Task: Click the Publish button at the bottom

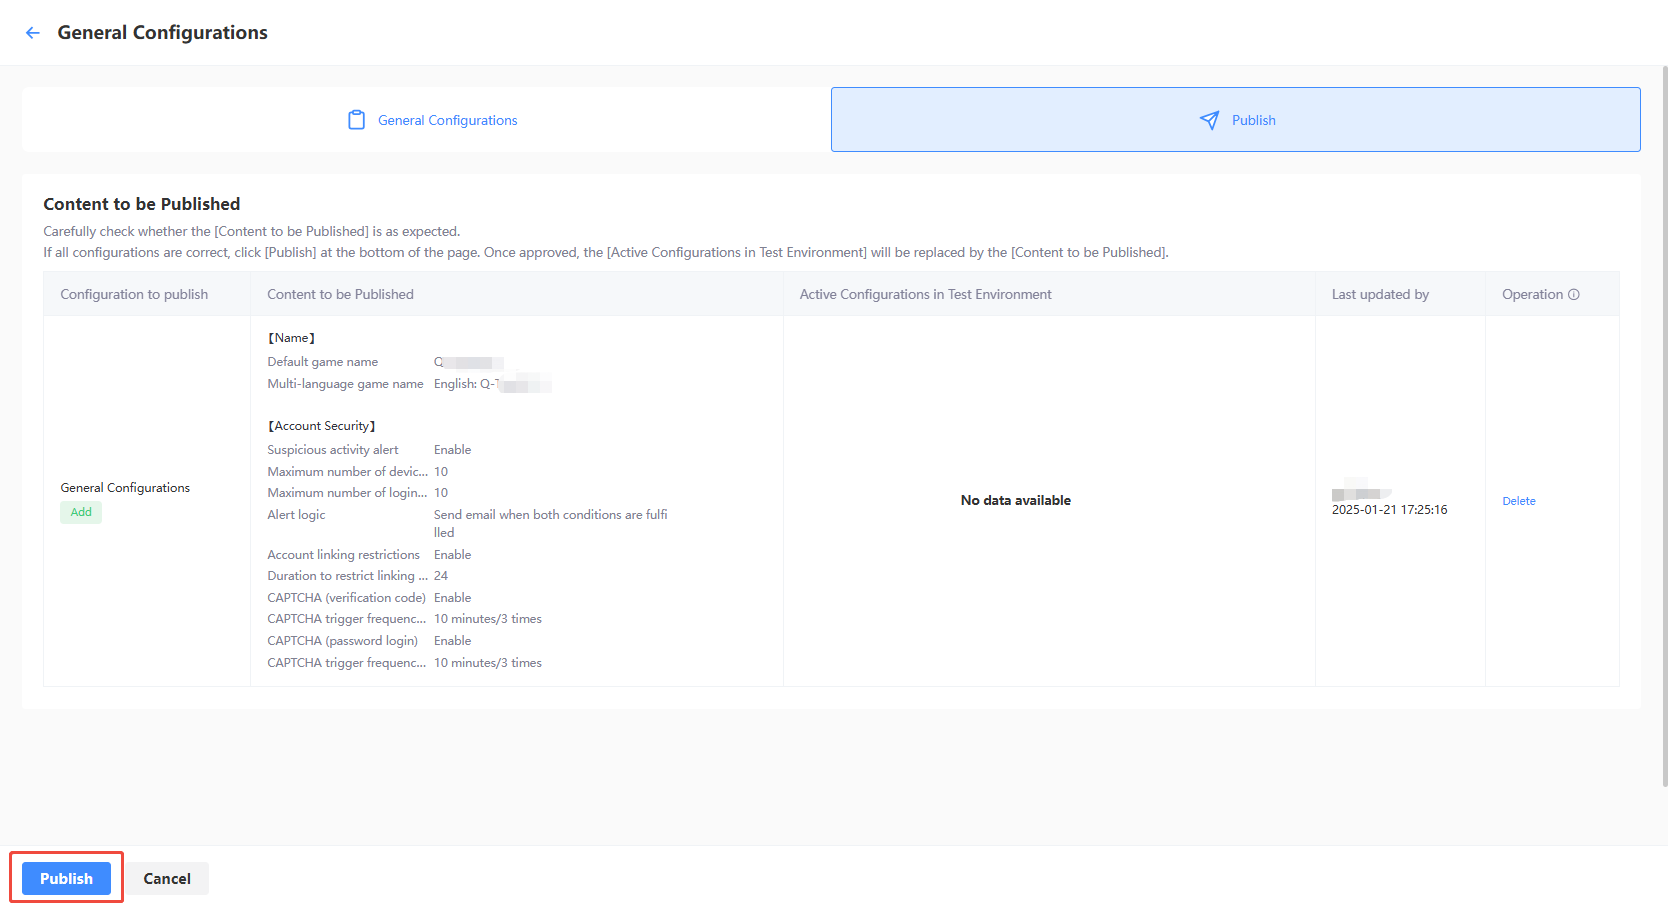Action: pyautogui.click(x=66, y=878)
